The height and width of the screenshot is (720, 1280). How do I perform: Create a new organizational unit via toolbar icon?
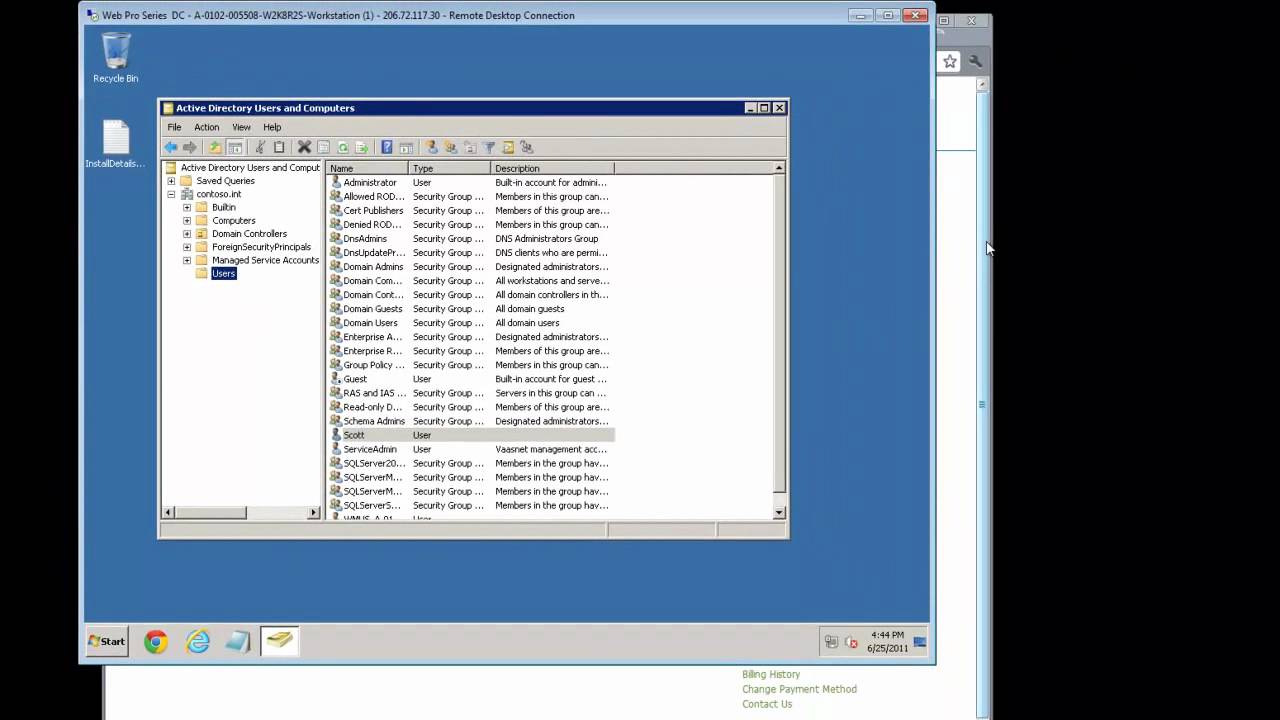pyautogui.click(x=470, y=147)
